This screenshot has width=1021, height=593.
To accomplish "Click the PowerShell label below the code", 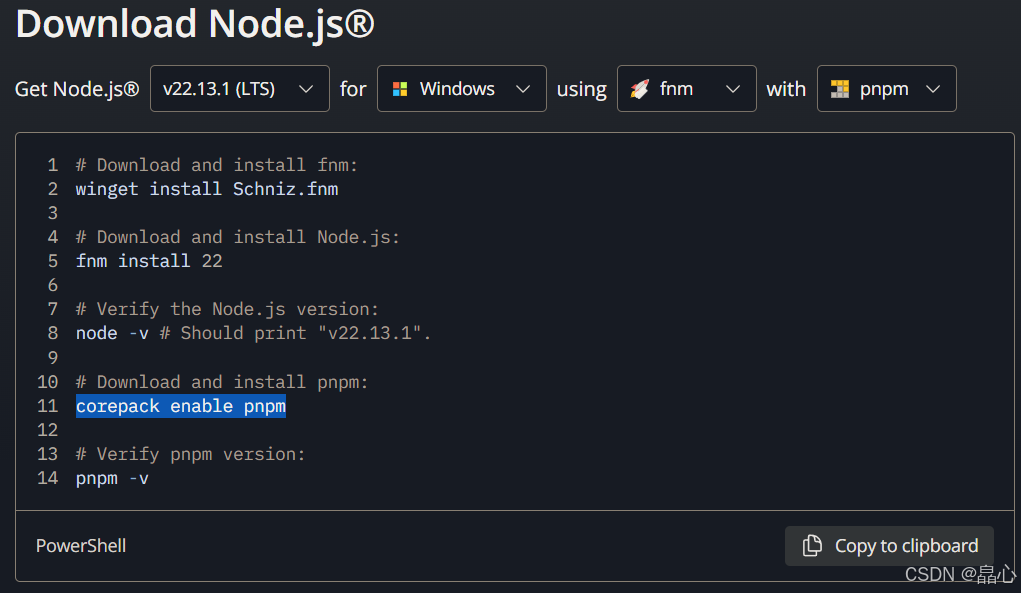I will (x=81, y=545).
